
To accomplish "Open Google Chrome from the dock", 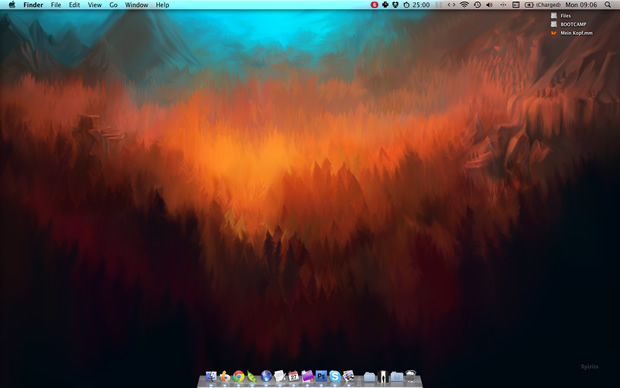I will coord(238,376).
